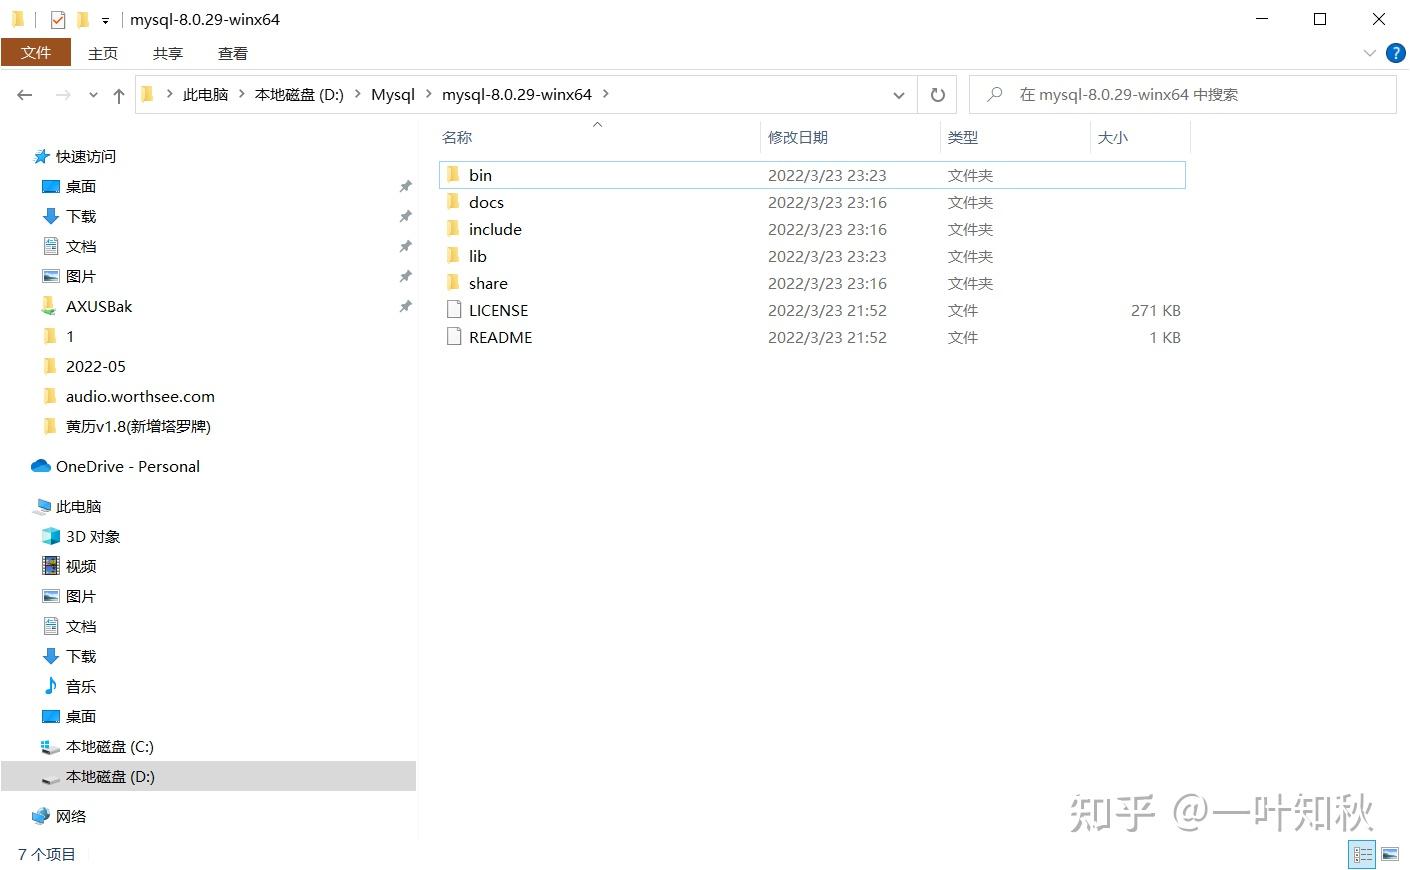The image size is (1410, 870).
Task: Open the README file
Action: tap(500, 337)
